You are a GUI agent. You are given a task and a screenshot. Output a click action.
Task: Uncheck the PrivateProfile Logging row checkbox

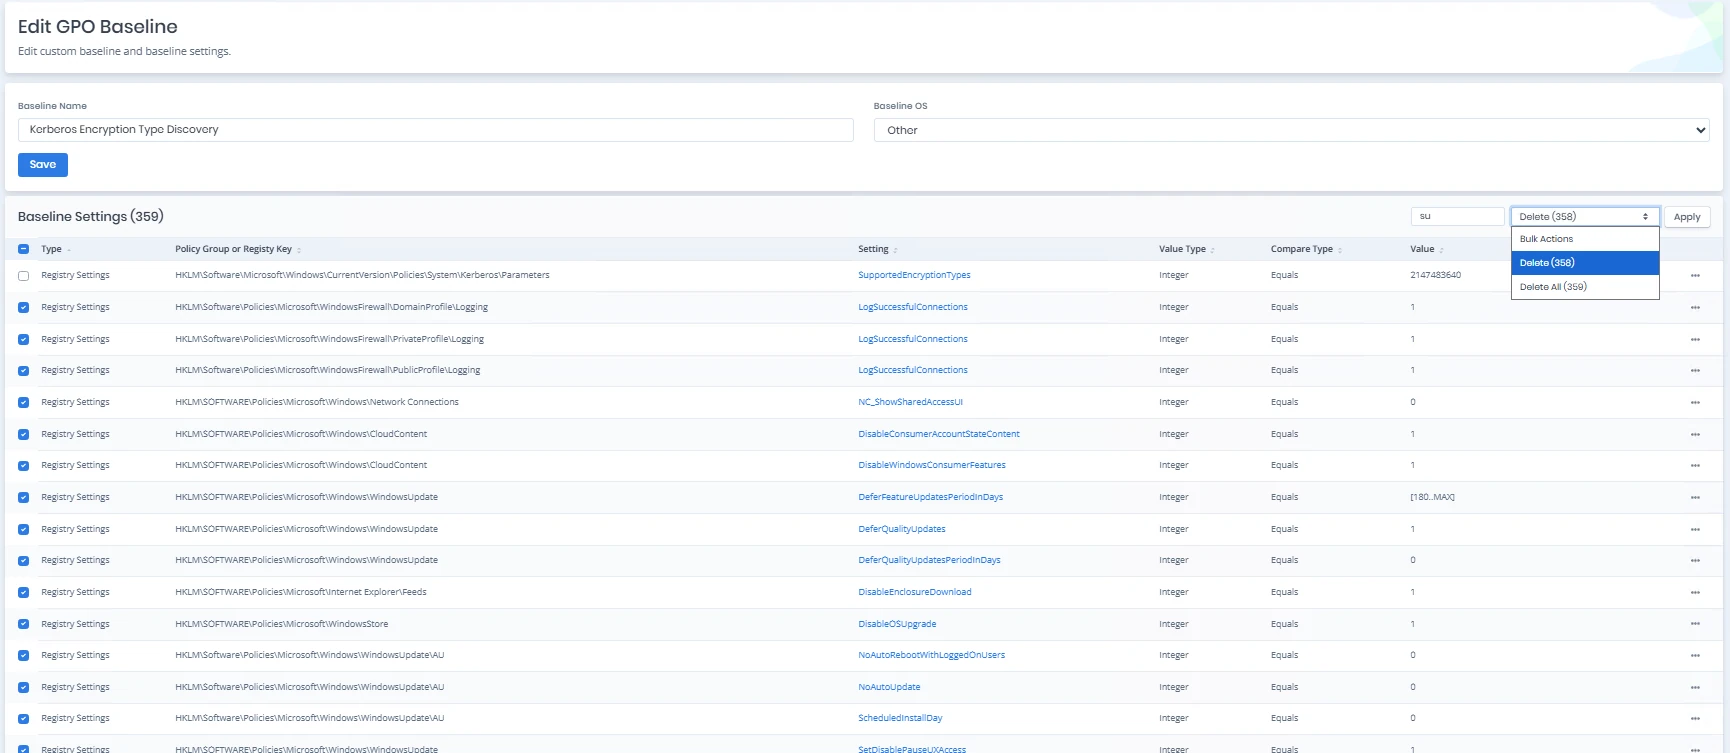click(23, 339)
